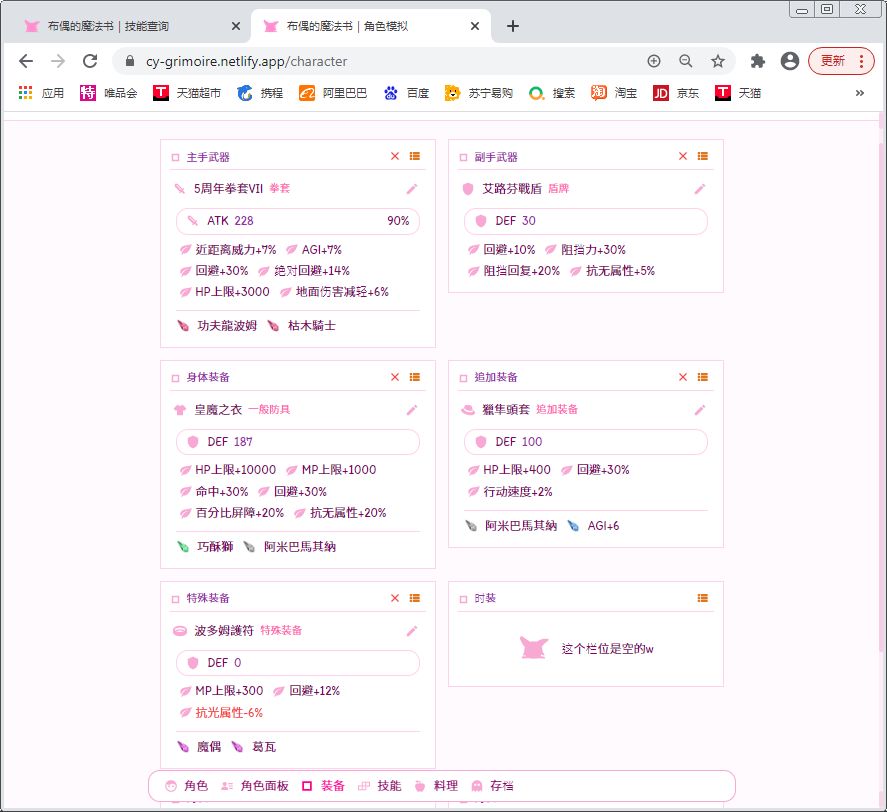Screen dimensions: 887x812
Task: Click the green 巧酥獅 crystal icon
Action: pyautogui.click(x=183, y=547)
